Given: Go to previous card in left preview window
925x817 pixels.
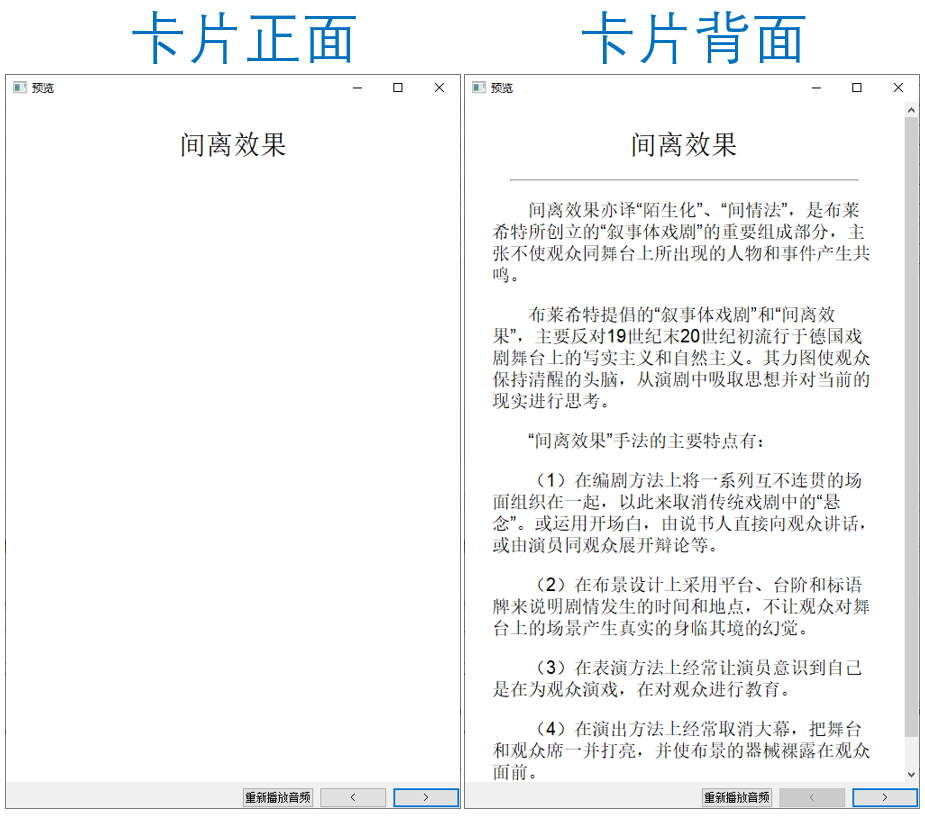Looking at the screenshot, I should coord(353,798).
